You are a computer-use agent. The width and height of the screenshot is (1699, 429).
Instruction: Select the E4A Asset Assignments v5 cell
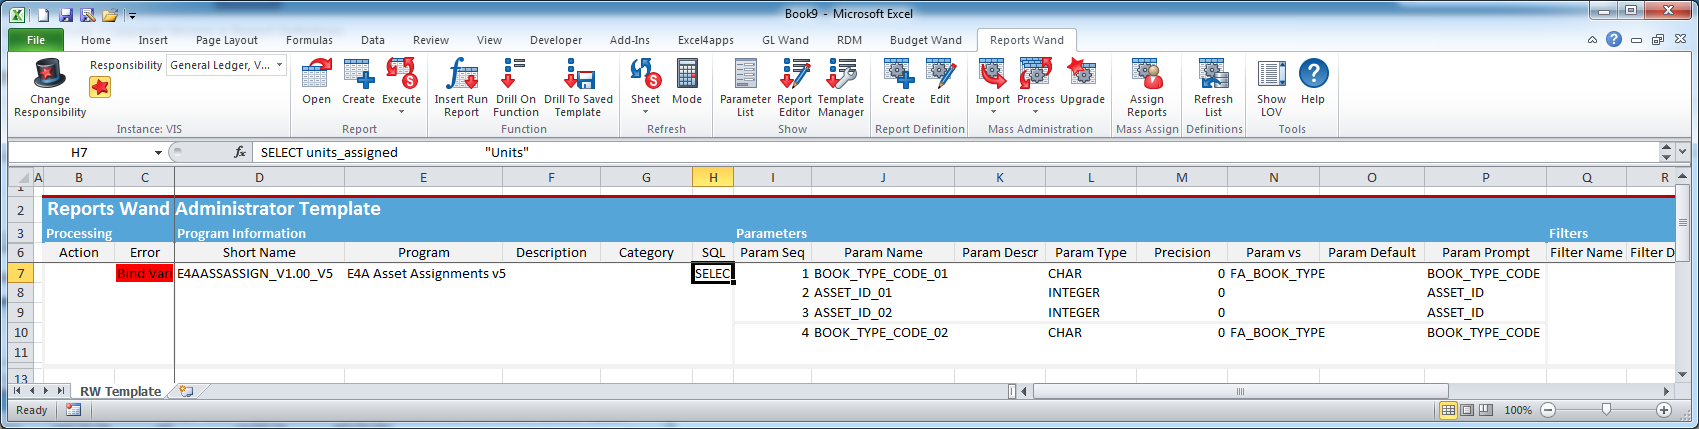[423, 273]
